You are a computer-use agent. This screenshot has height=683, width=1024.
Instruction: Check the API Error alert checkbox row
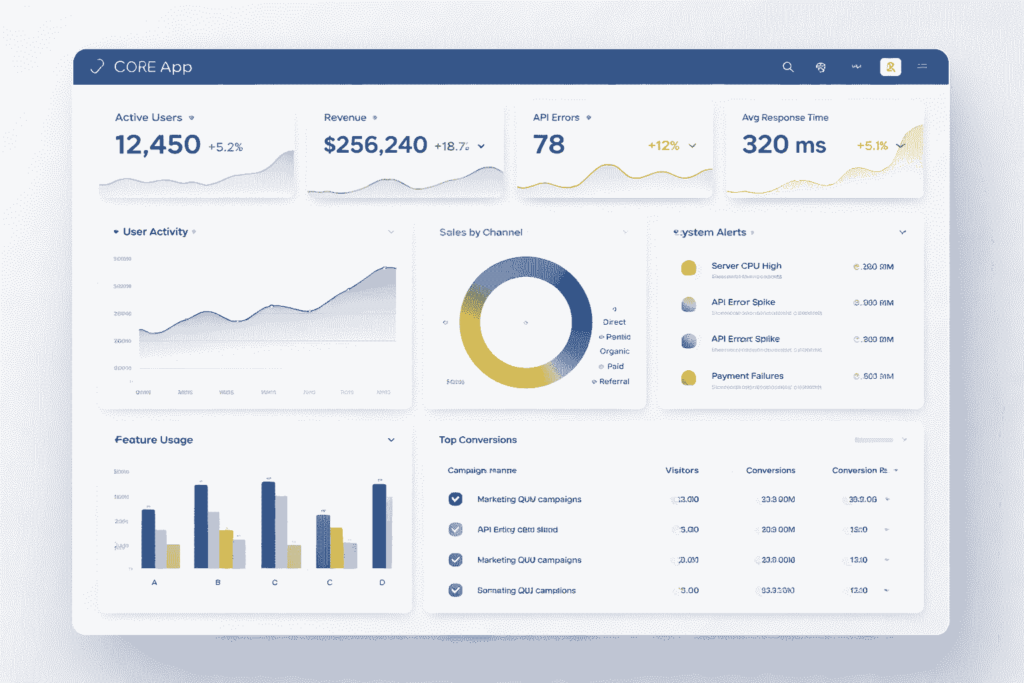tap(455, 529)
